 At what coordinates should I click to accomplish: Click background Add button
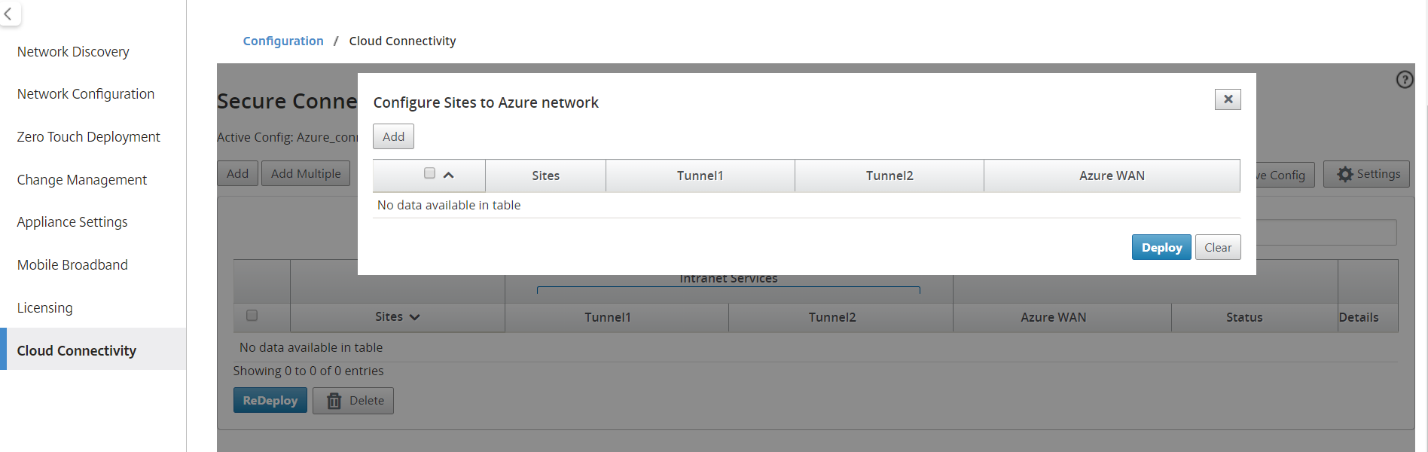237,174
